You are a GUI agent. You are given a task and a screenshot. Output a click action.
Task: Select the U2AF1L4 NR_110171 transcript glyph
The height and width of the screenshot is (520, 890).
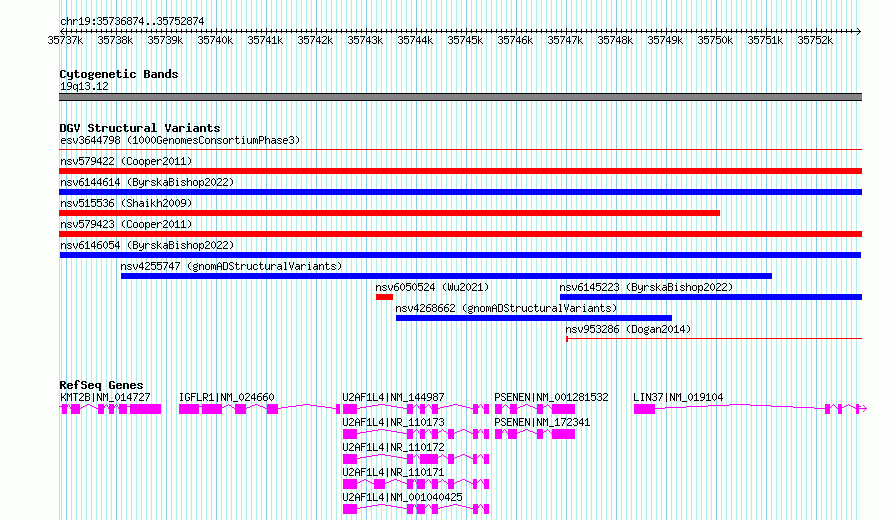pos(416,484)
